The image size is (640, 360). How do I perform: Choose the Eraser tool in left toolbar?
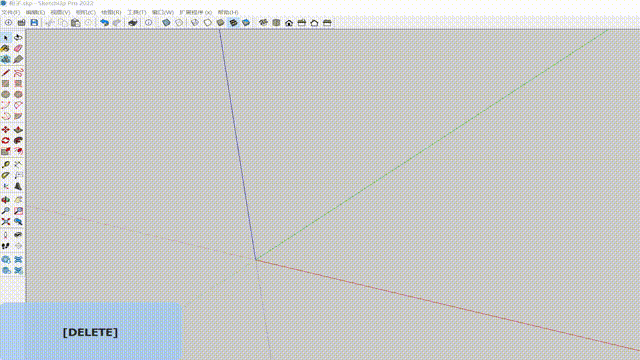pos(18,49)
